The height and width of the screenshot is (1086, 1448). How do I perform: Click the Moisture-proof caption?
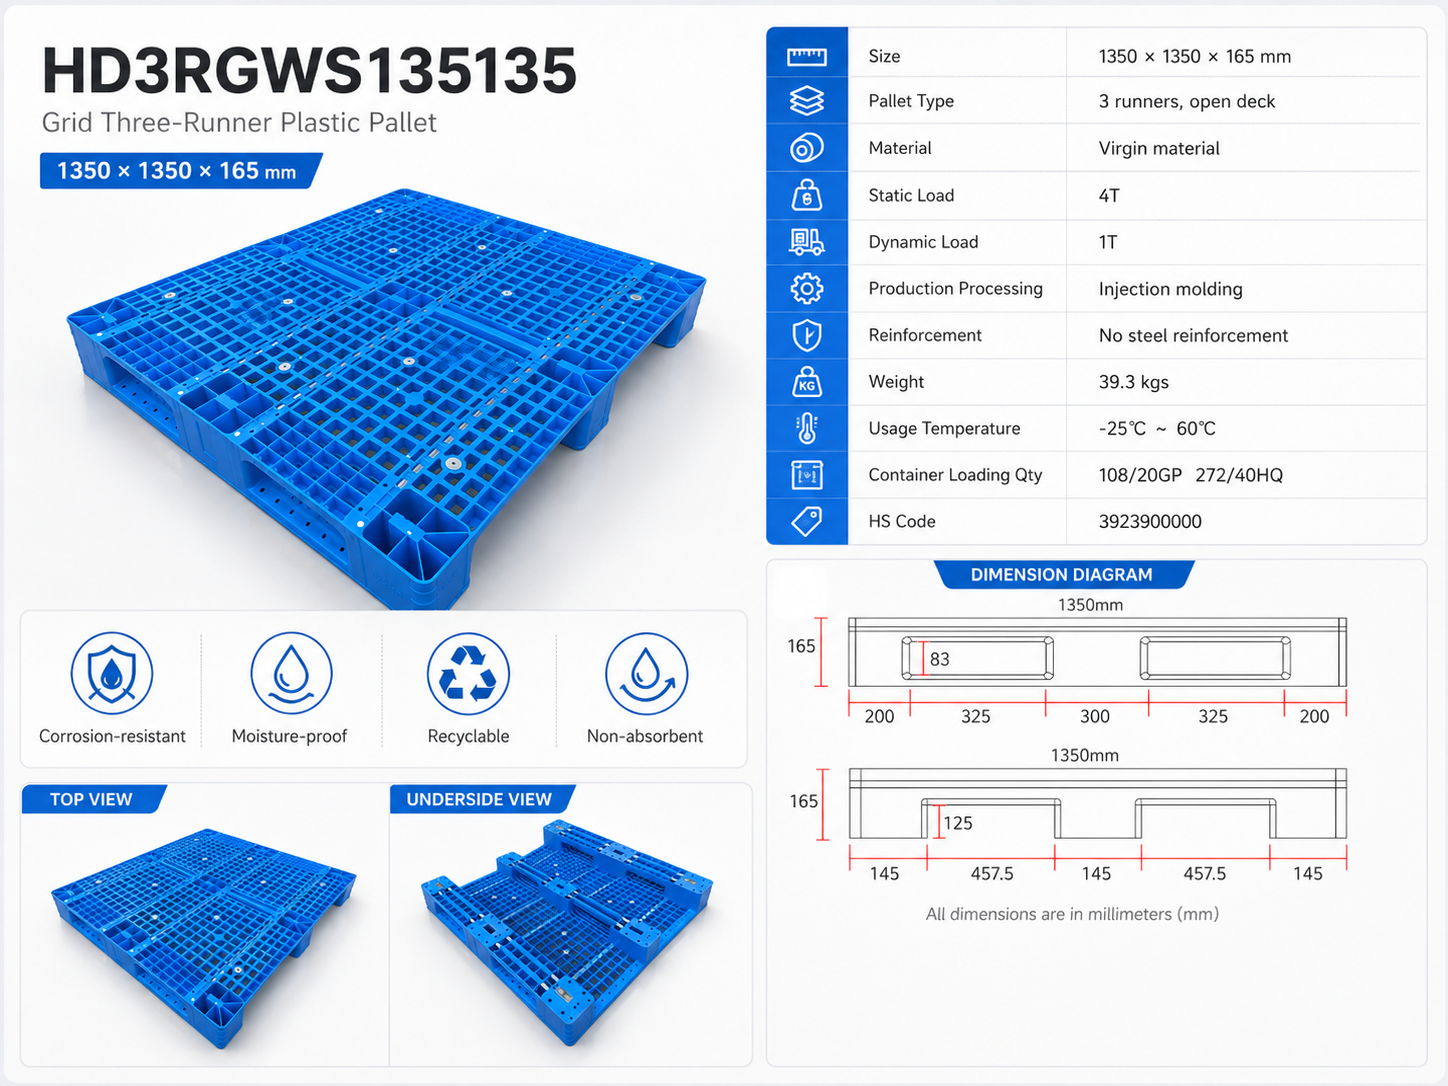click(289, 736)
